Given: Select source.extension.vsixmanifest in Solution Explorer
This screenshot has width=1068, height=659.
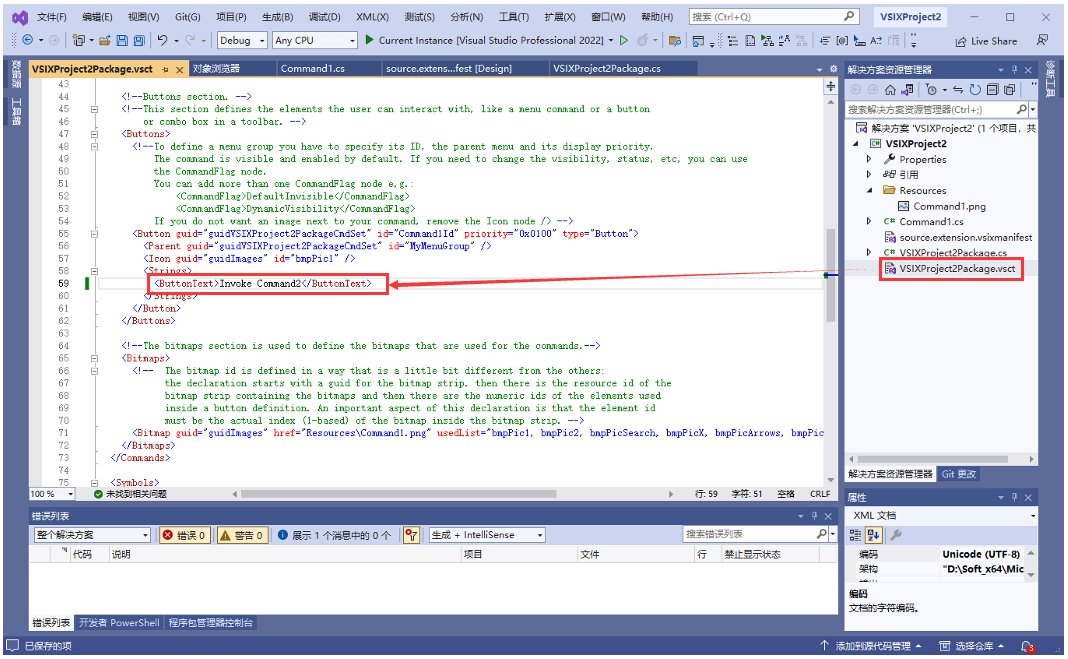Looking at the screenshot, I should (x=965, y=237).
